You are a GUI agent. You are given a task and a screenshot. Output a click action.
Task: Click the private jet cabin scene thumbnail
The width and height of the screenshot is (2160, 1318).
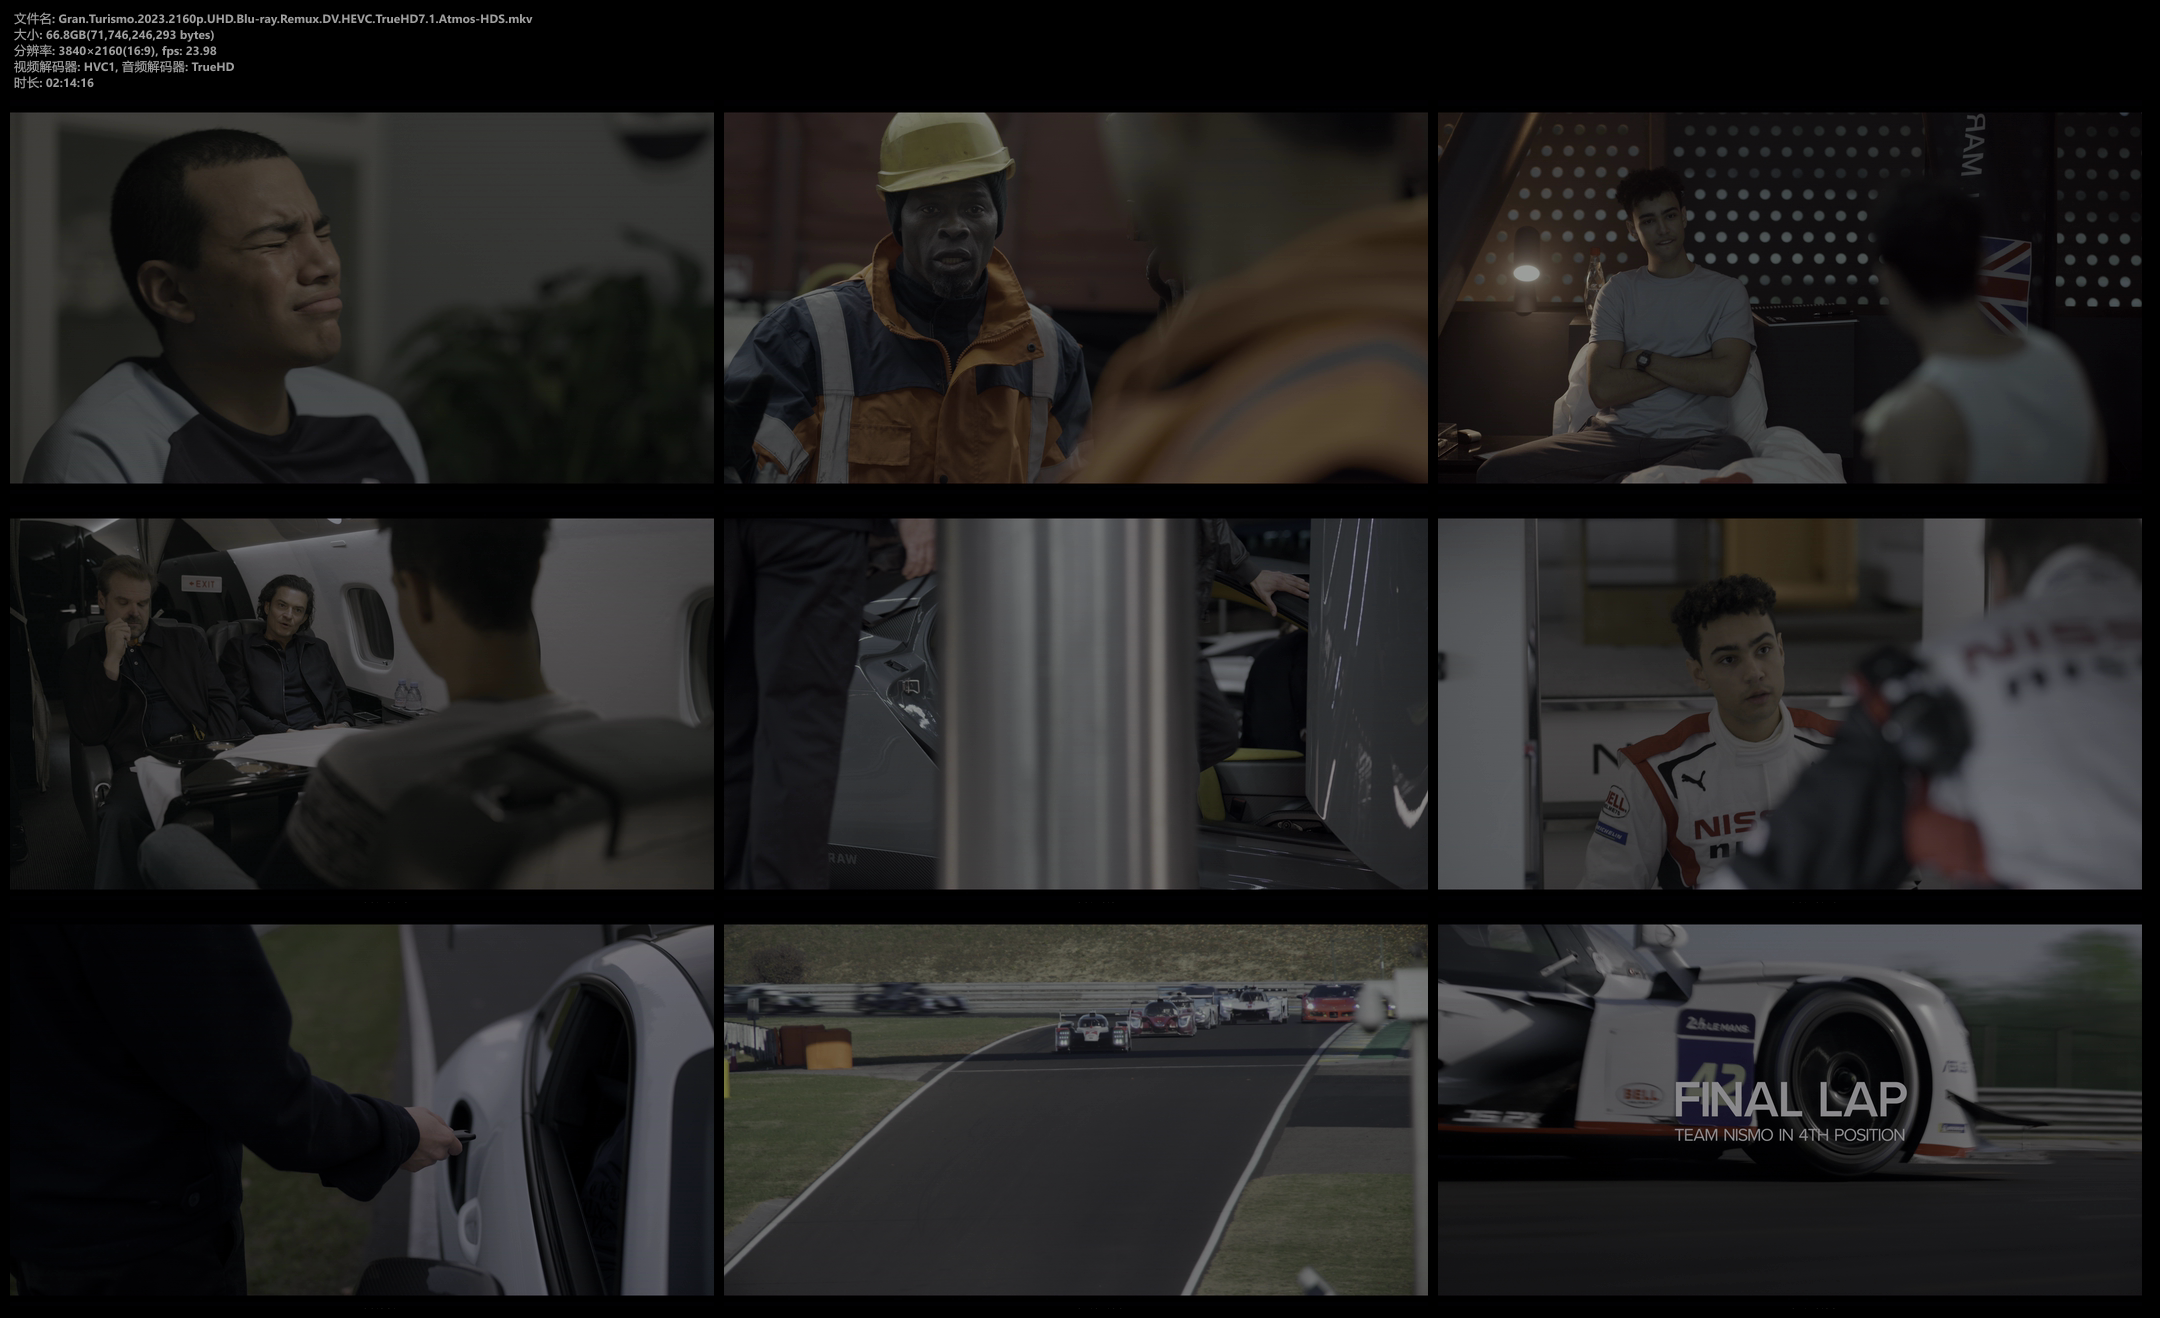point(361,703)
